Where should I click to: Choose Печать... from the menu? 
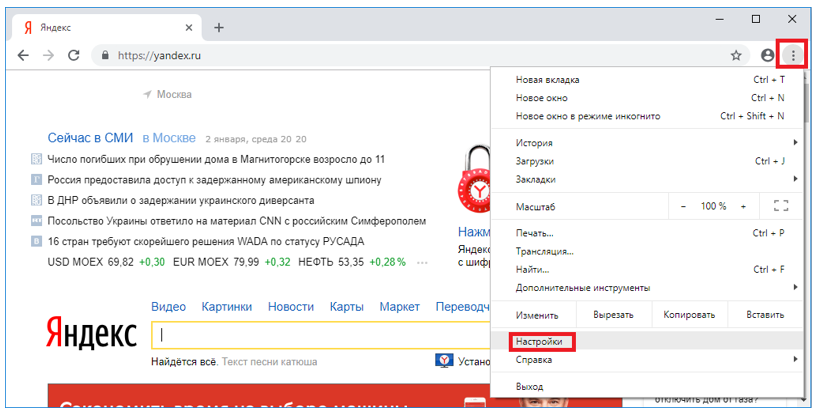pyautogui.click(x=647, y=233)
